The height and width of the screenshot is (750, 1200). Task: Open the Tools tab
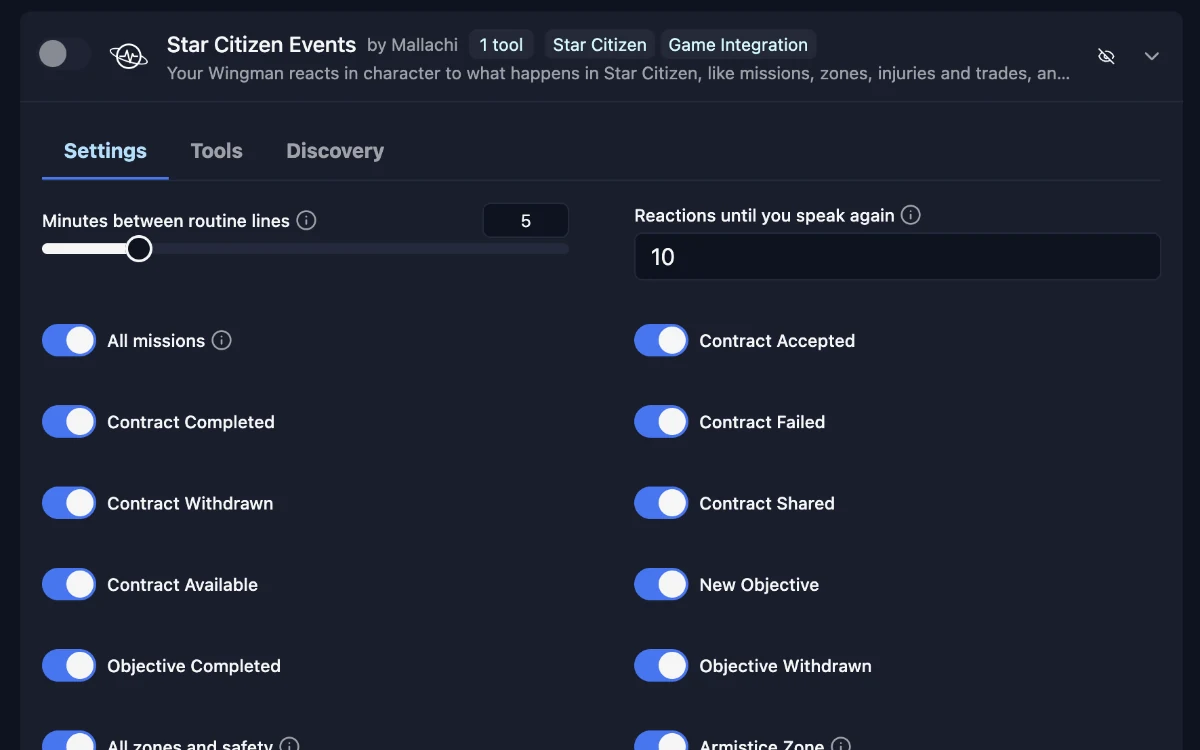tap(217, 151)
